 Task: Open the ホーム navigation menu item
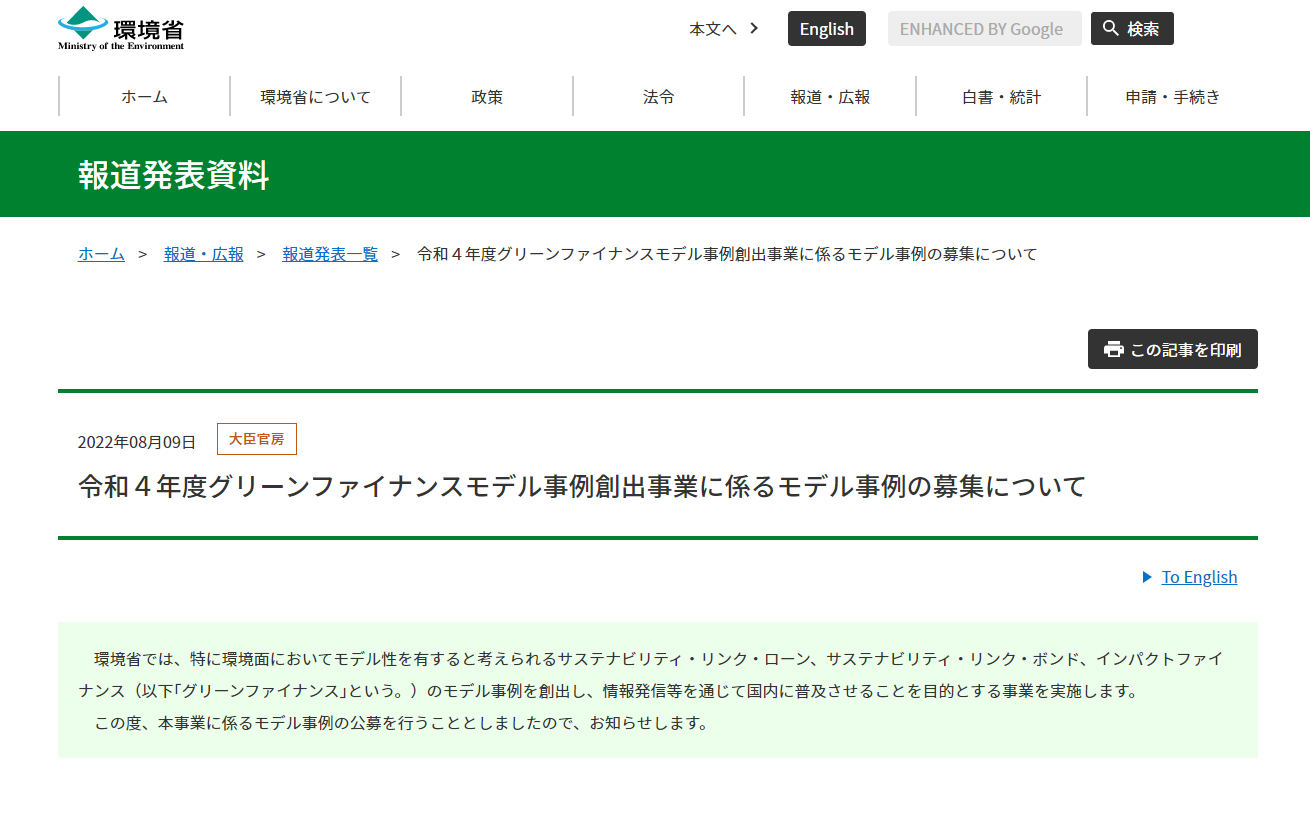coord(144,96)
